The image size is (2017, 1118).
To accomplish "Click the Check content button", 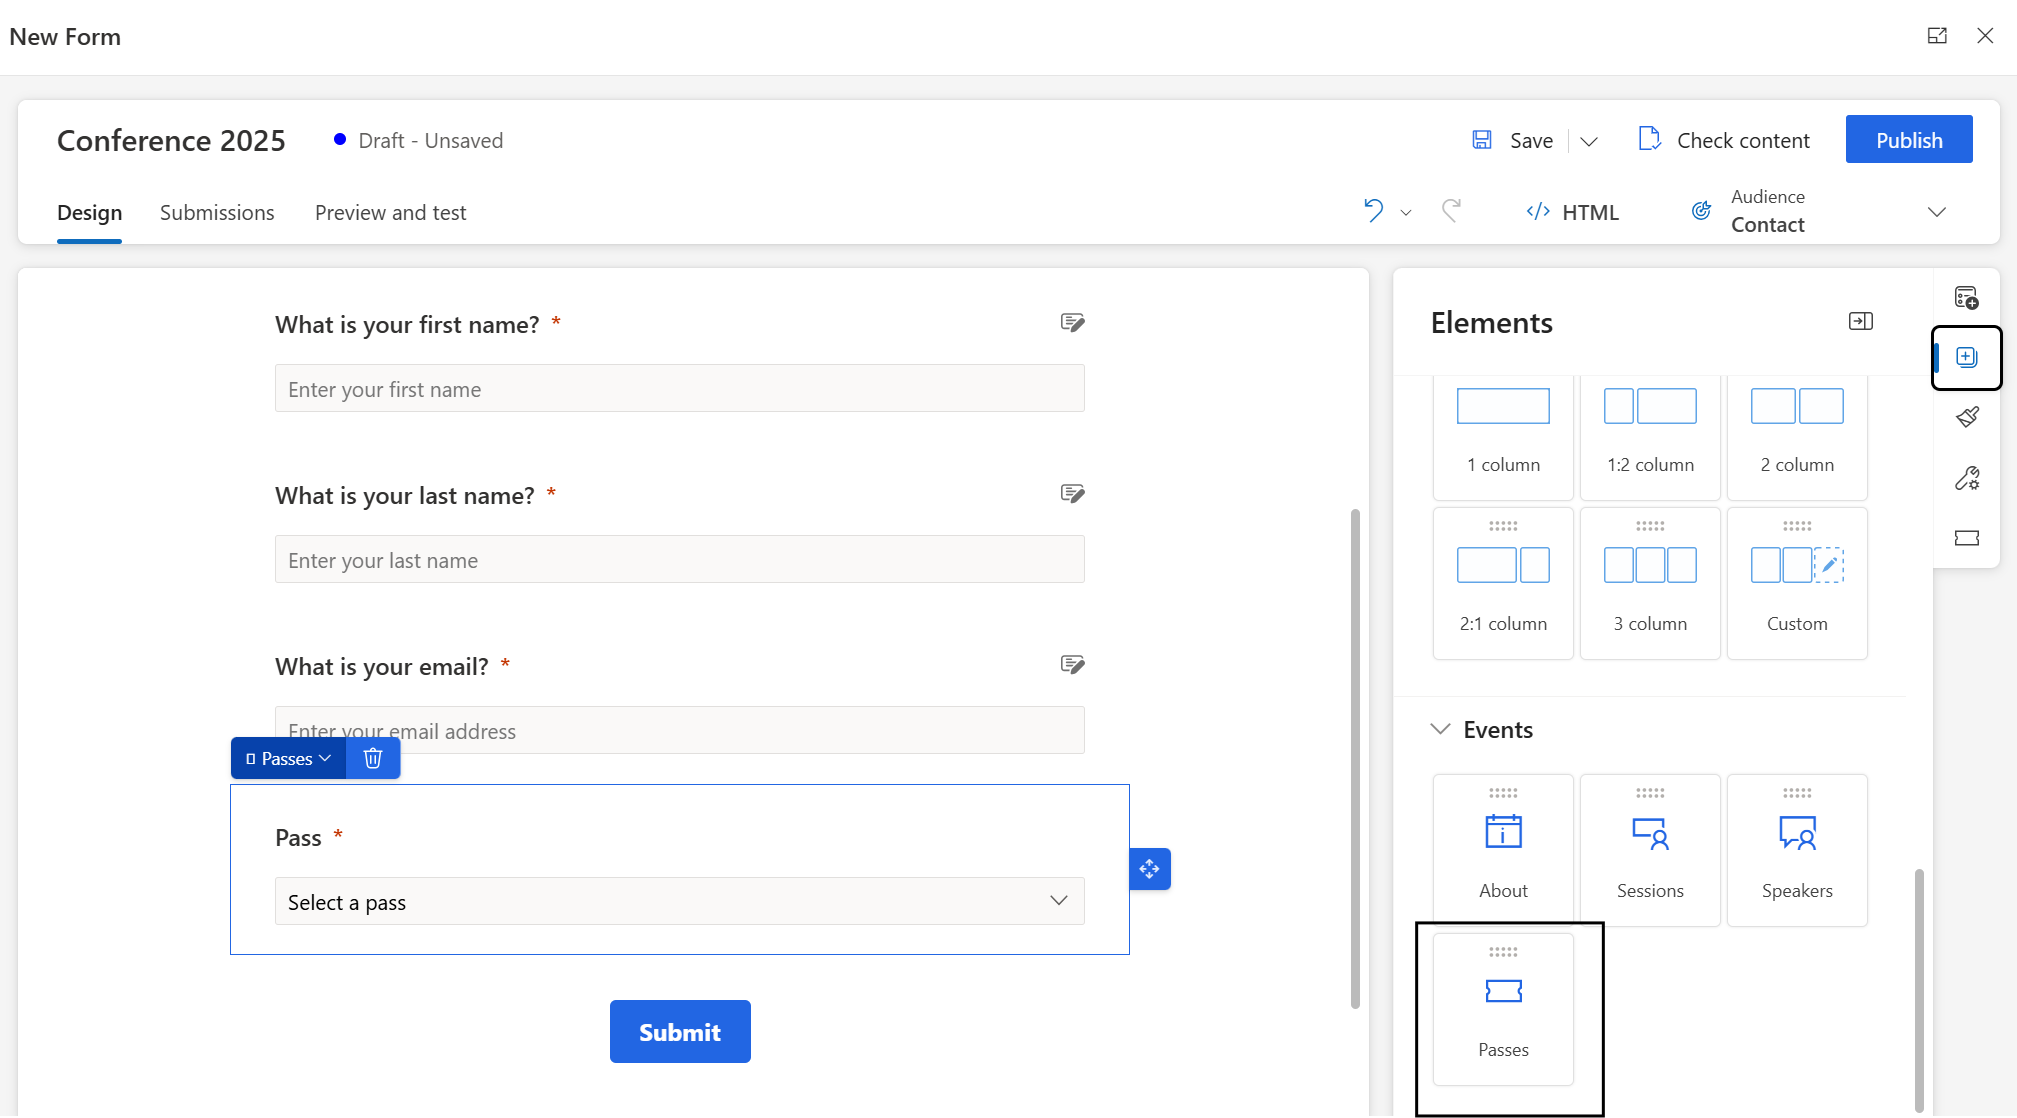I will point(1724,140).
